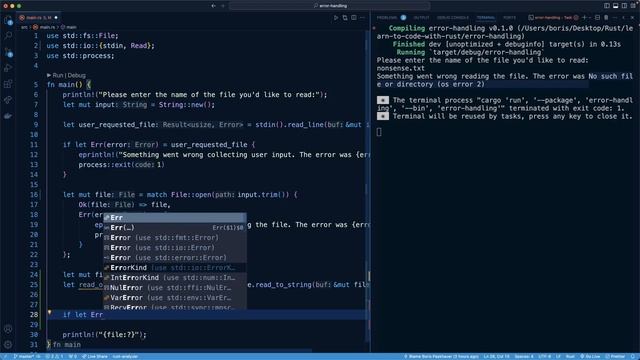Open terminal panel More Actions ellipsis
Screen dimensions: 640x360
[x=615, y=18]
